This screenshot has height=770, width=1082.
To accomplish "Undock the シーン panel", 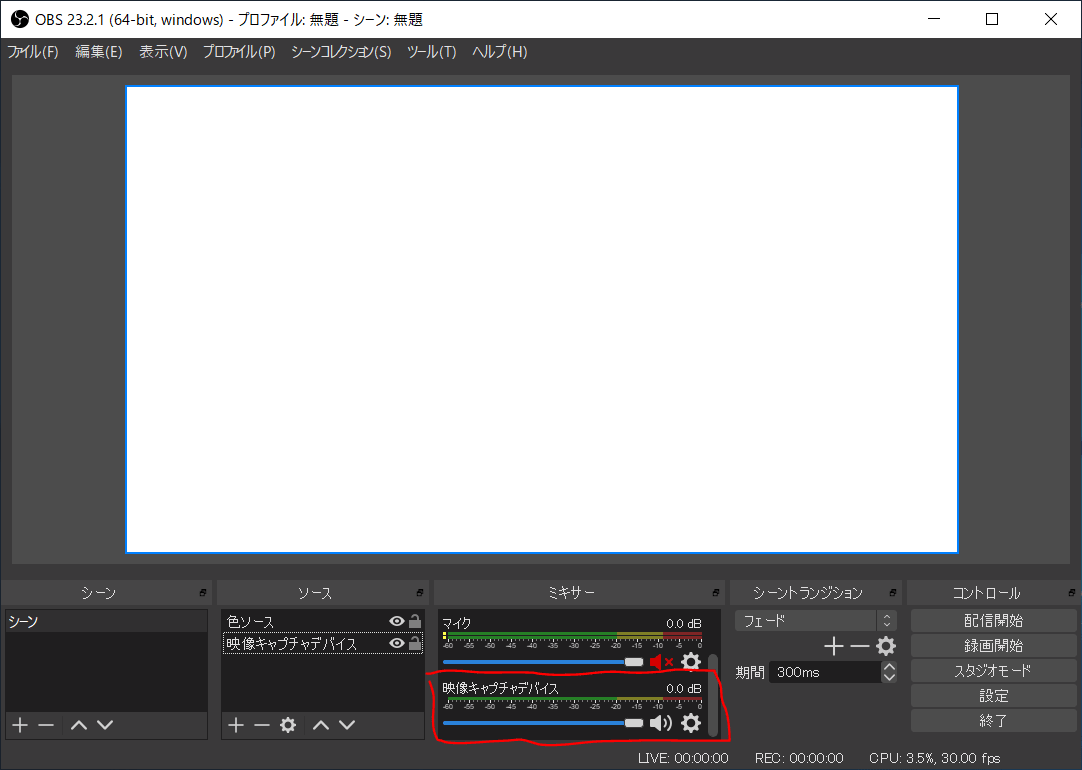I will (203, 593).
